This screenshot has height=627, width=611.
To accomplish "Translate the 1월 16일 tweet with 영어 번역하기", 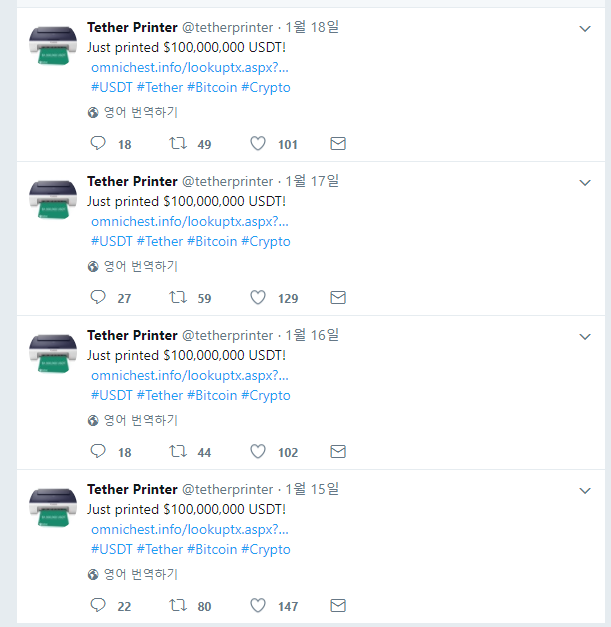I will [140, 420].
